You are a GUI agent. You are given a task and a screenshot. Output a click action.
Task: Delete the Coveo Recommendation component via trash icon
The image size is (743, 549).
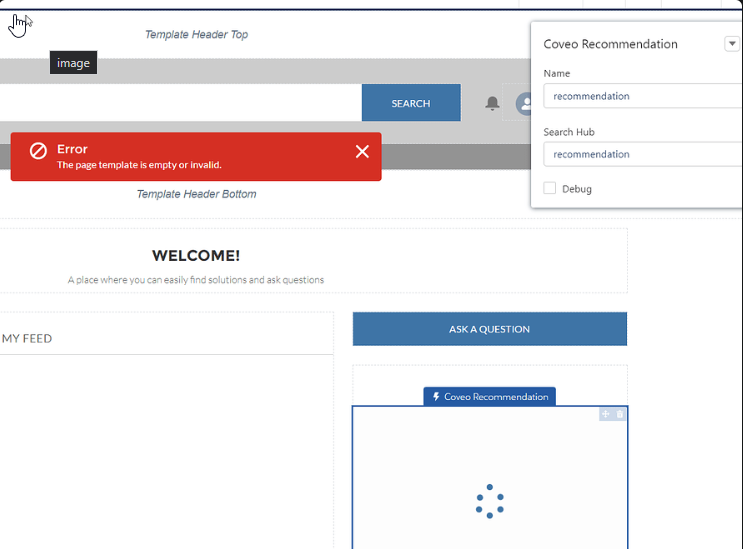point(620,414)
